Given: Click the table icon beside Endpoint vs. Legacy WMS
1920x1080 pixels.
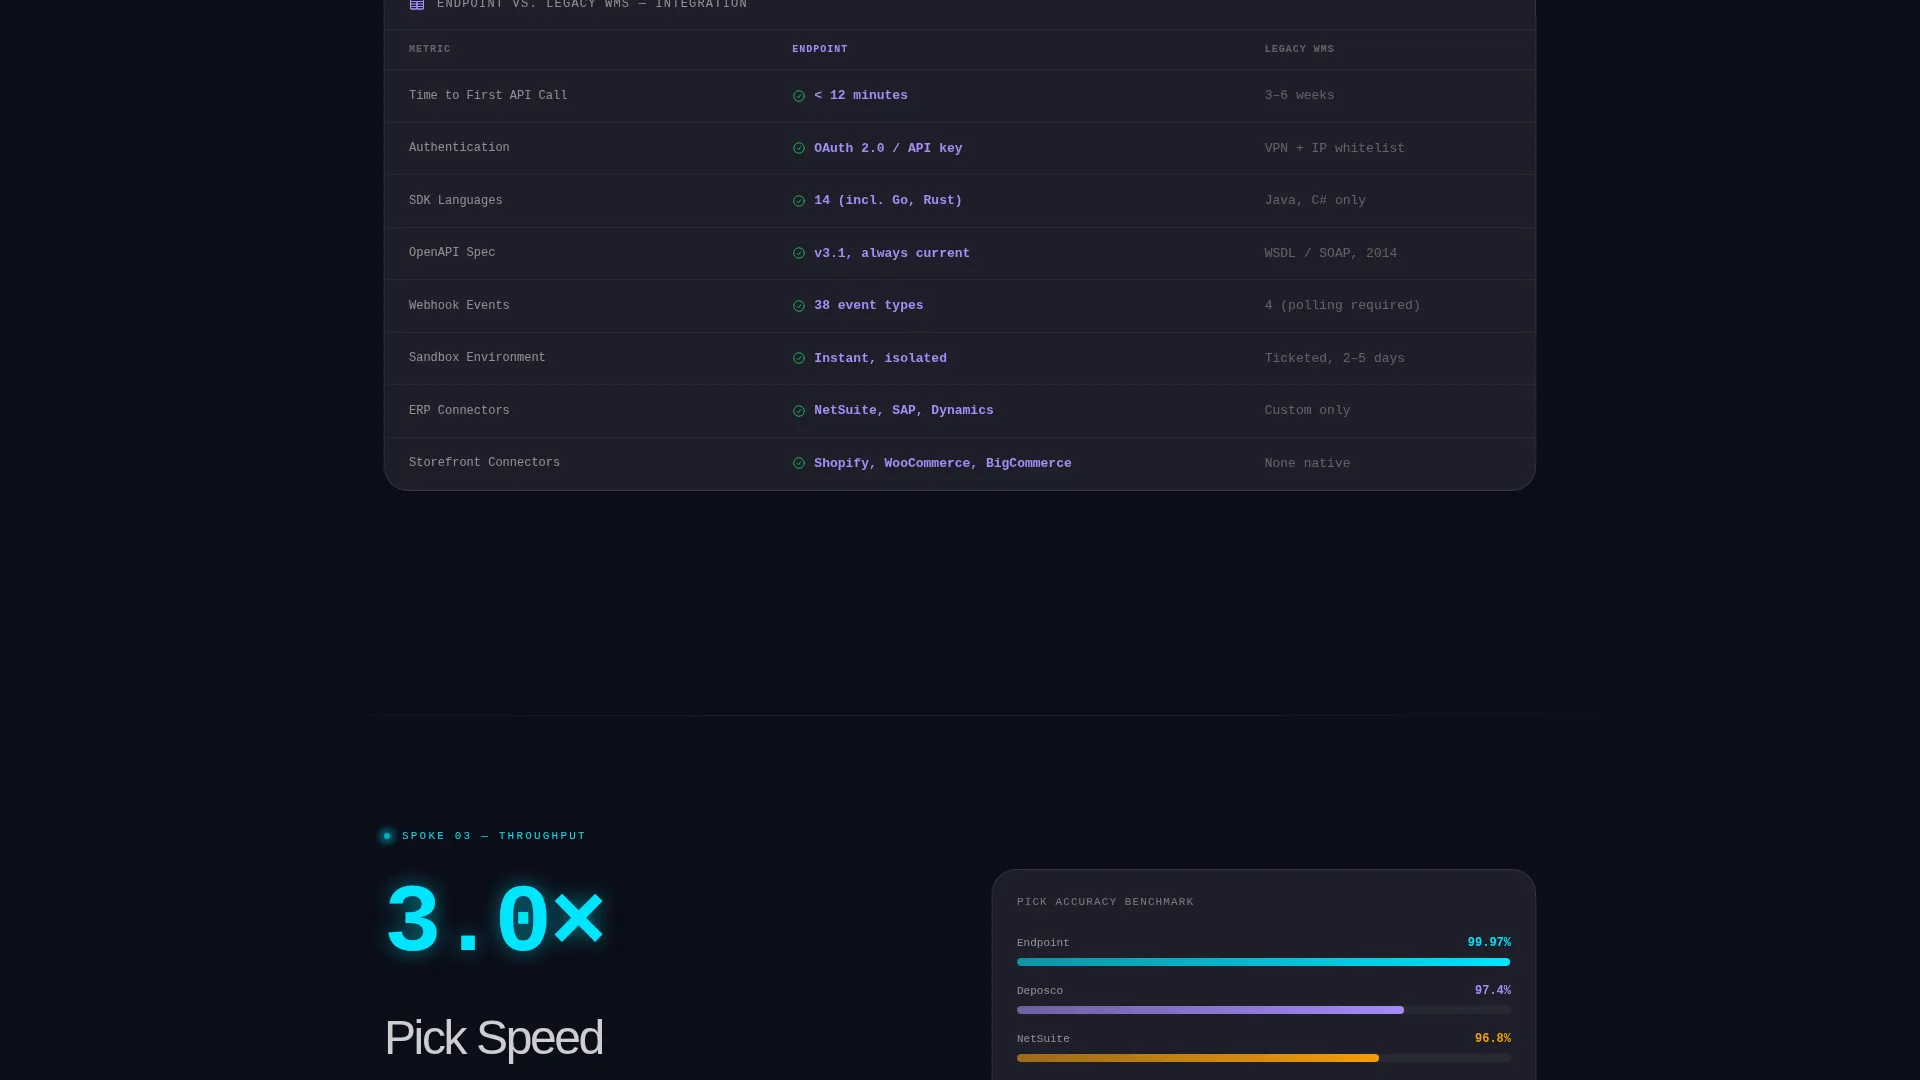Looking at the screenshot, I should click(x=417, y=5).
